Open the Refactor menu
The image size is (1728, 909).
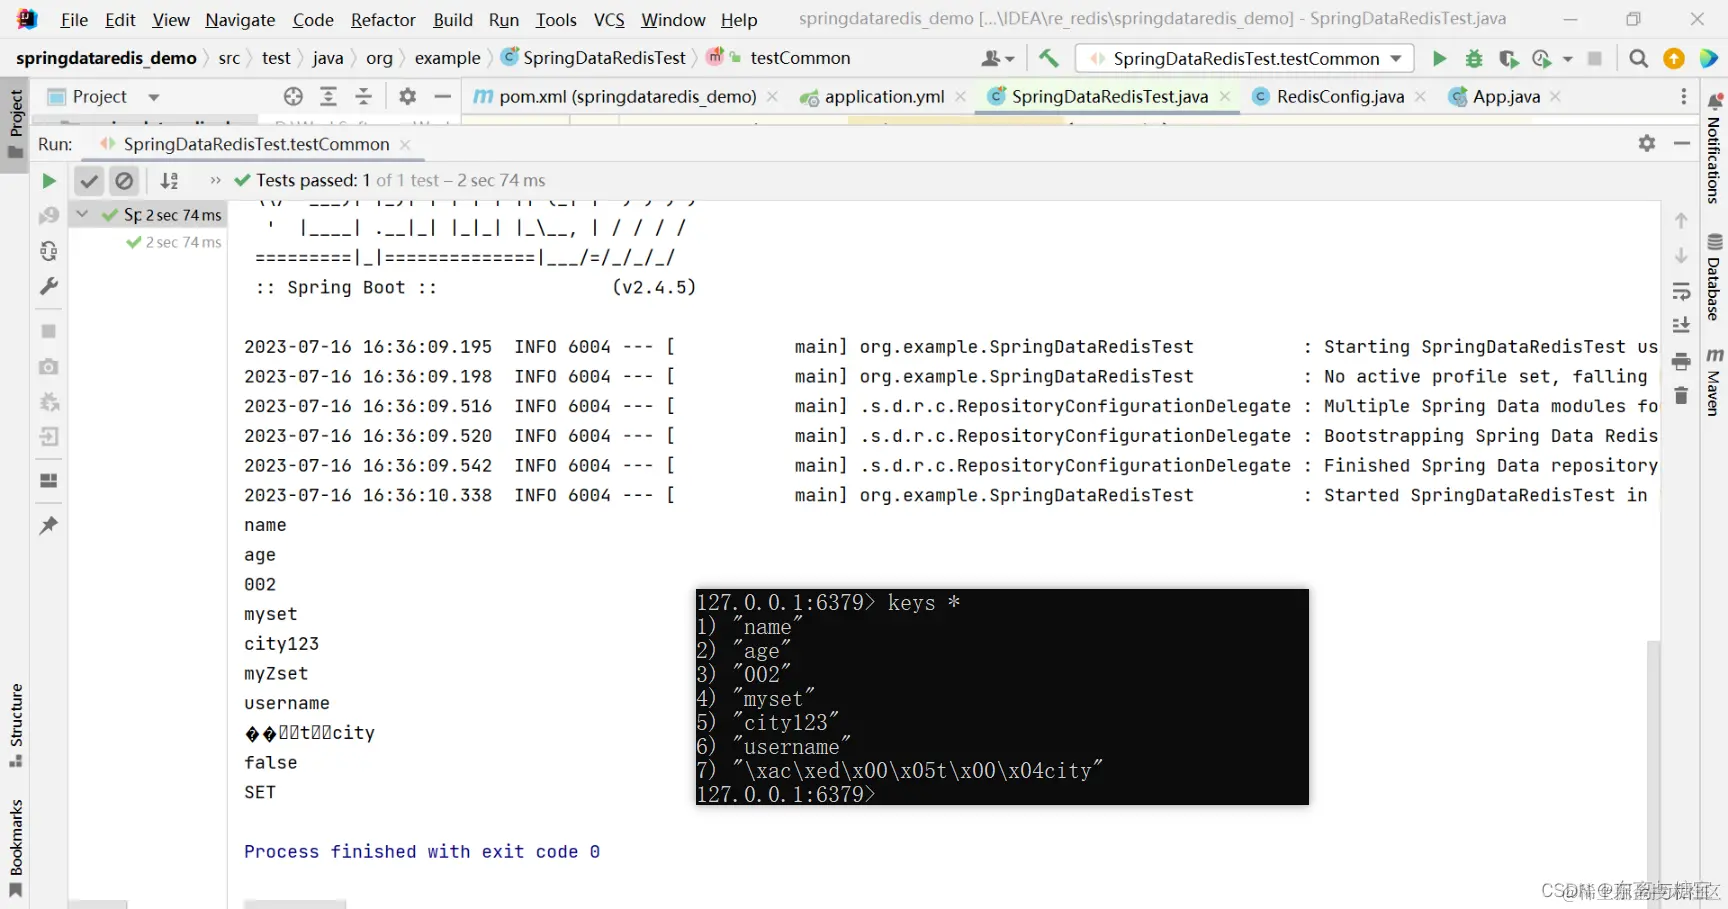point(383,20)
